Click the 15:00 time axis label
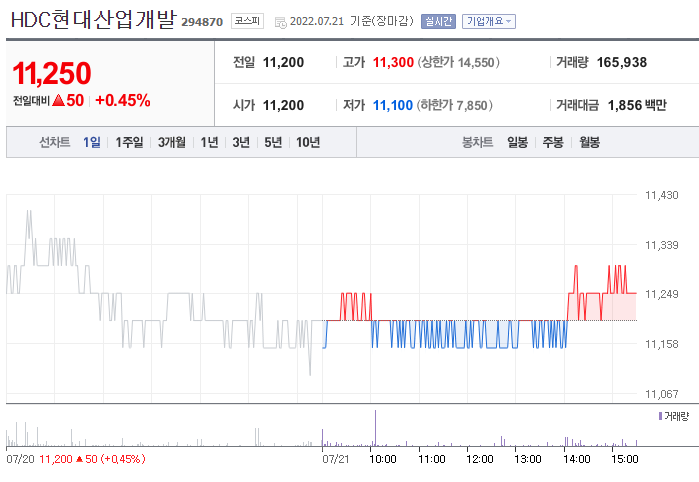This screenshot has width=699, height=482. click(x=625, y=459)
